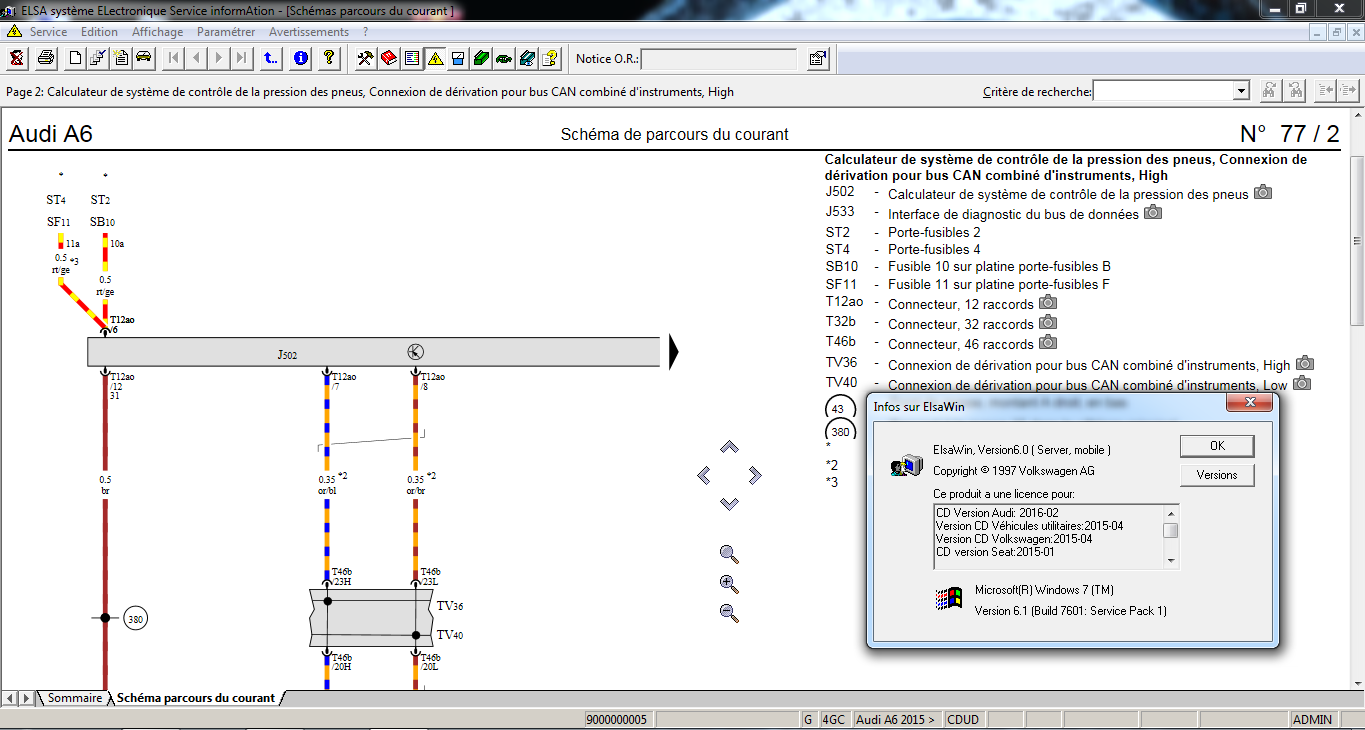
Task: Switch to the Sommaire tab
Action: pos(74,698)
